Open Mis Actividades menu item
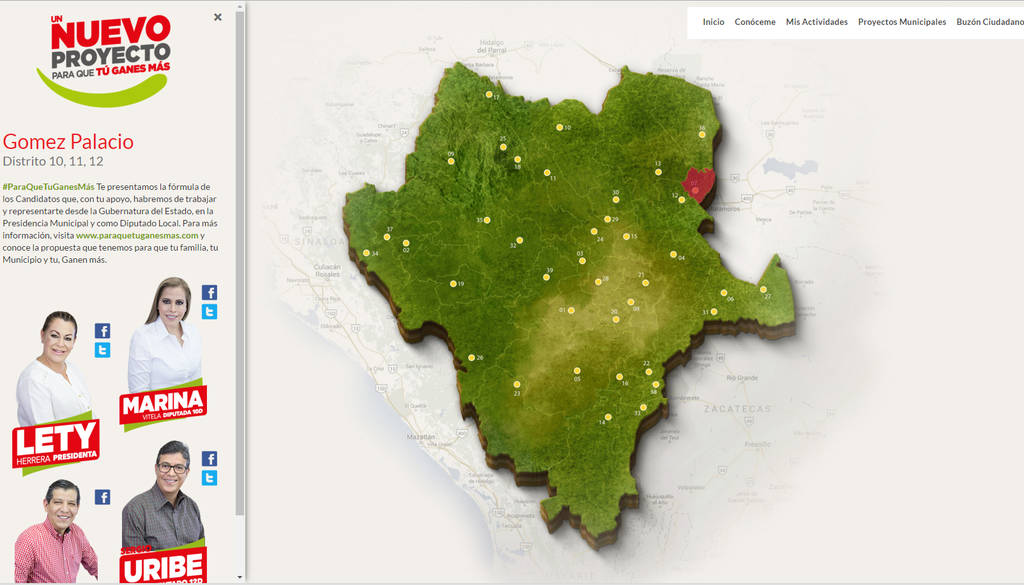Image resolution: width=1024 pixels, height=585 pixels. click(816, 22)
